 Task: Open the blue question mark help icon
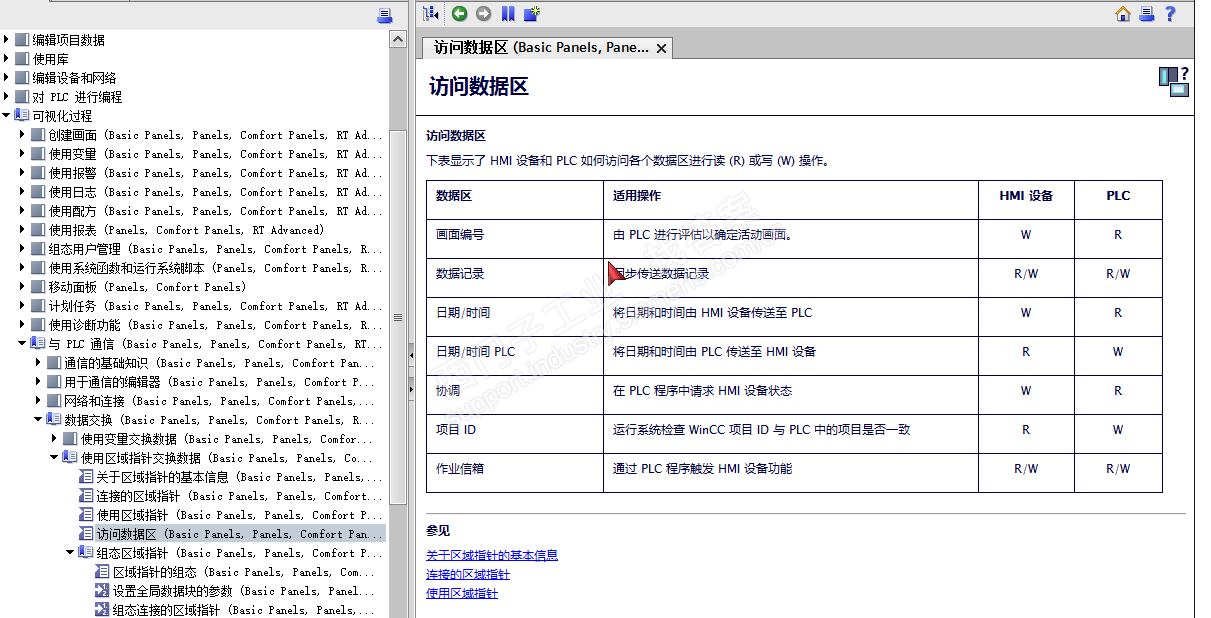pyautogui.click(x=1170, y=13)
